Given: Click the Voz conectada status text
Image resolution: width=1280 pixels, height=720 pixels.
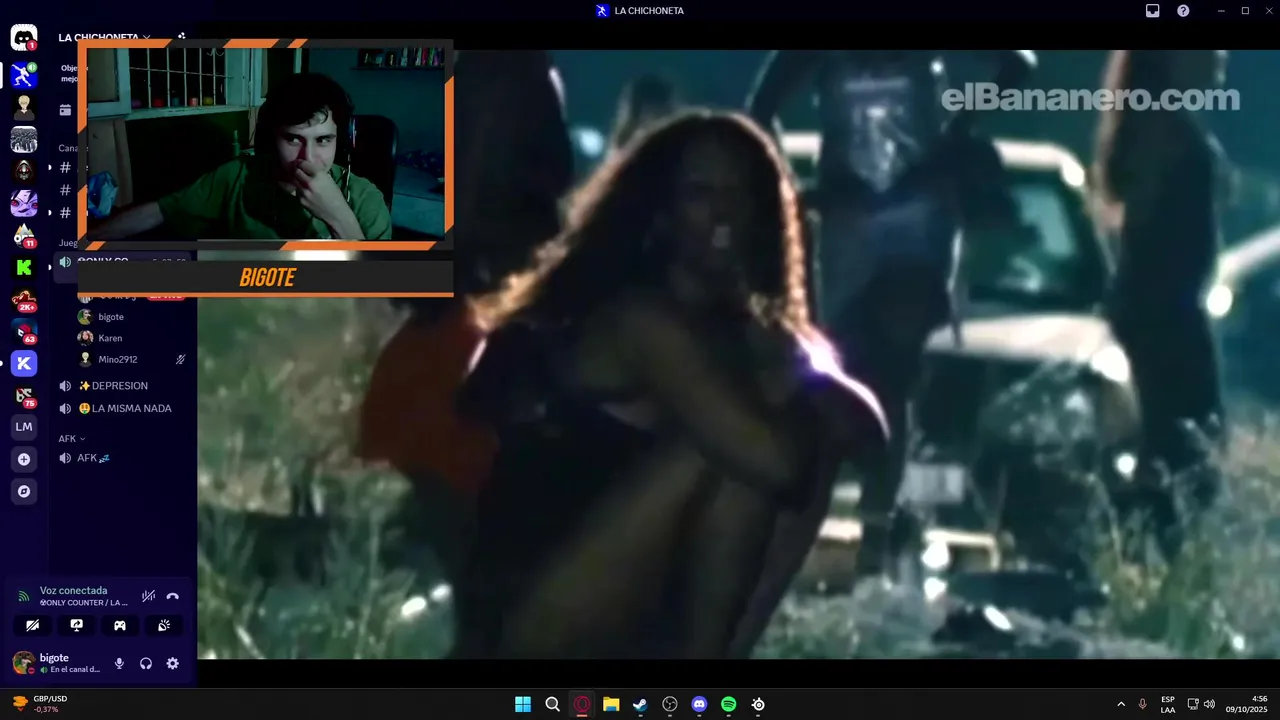Looking at the screenshot, I should pos(73,590).
